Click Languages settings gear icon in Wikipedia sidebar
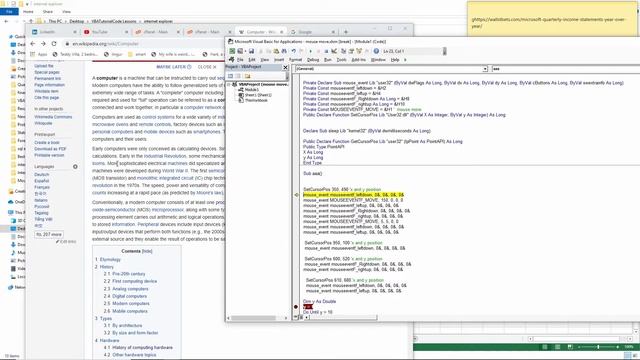This screenshot has width=640, height=360. 75,167
